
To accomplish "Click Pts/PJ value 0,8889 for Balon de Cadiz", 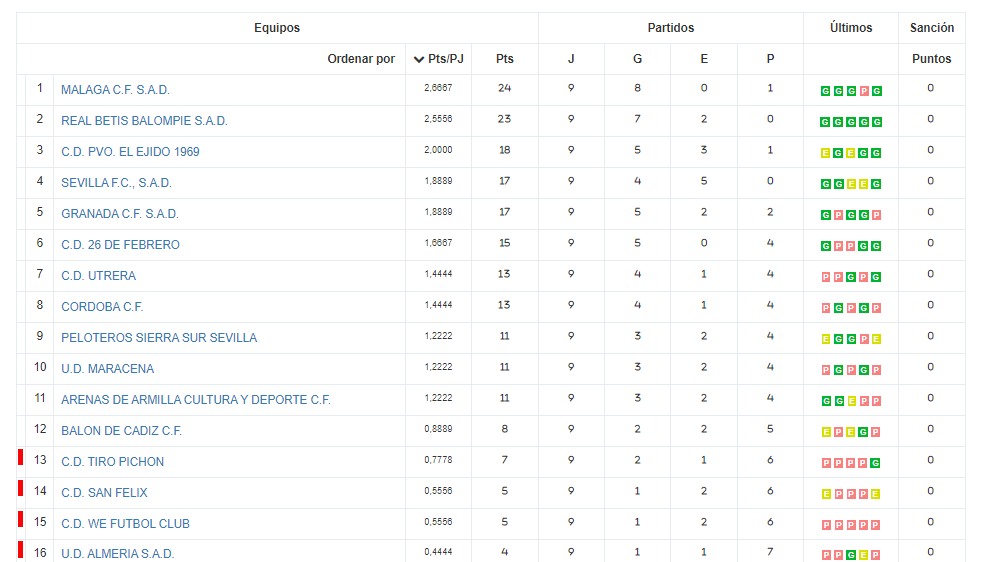I will point(438,429).
